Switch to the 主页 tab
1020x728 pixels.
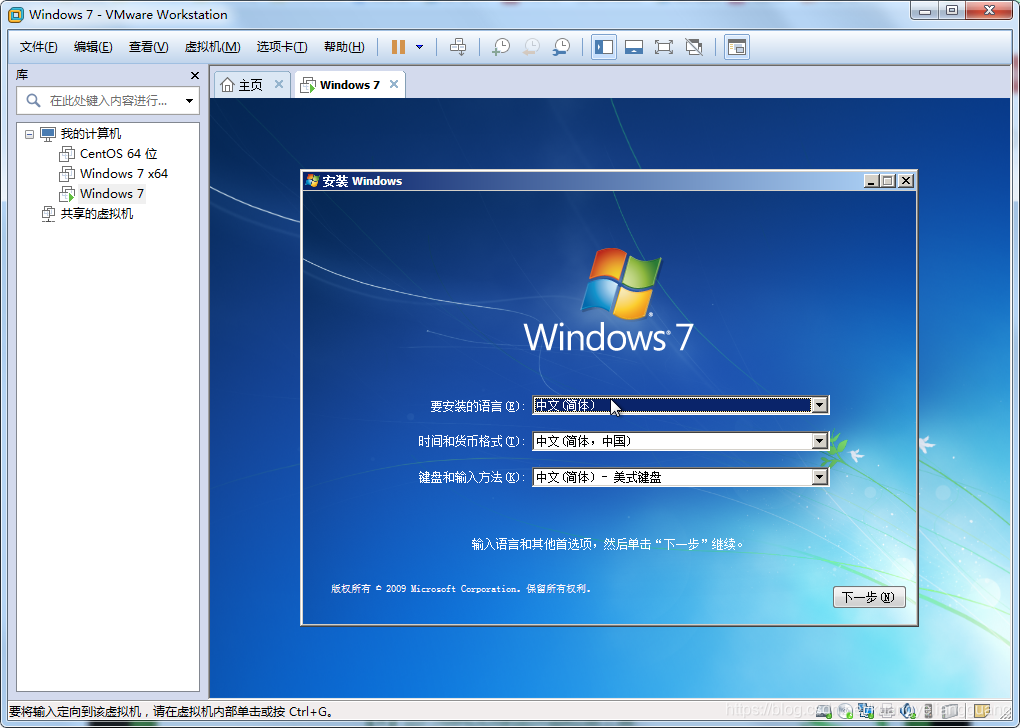click(x=250, y=85)
